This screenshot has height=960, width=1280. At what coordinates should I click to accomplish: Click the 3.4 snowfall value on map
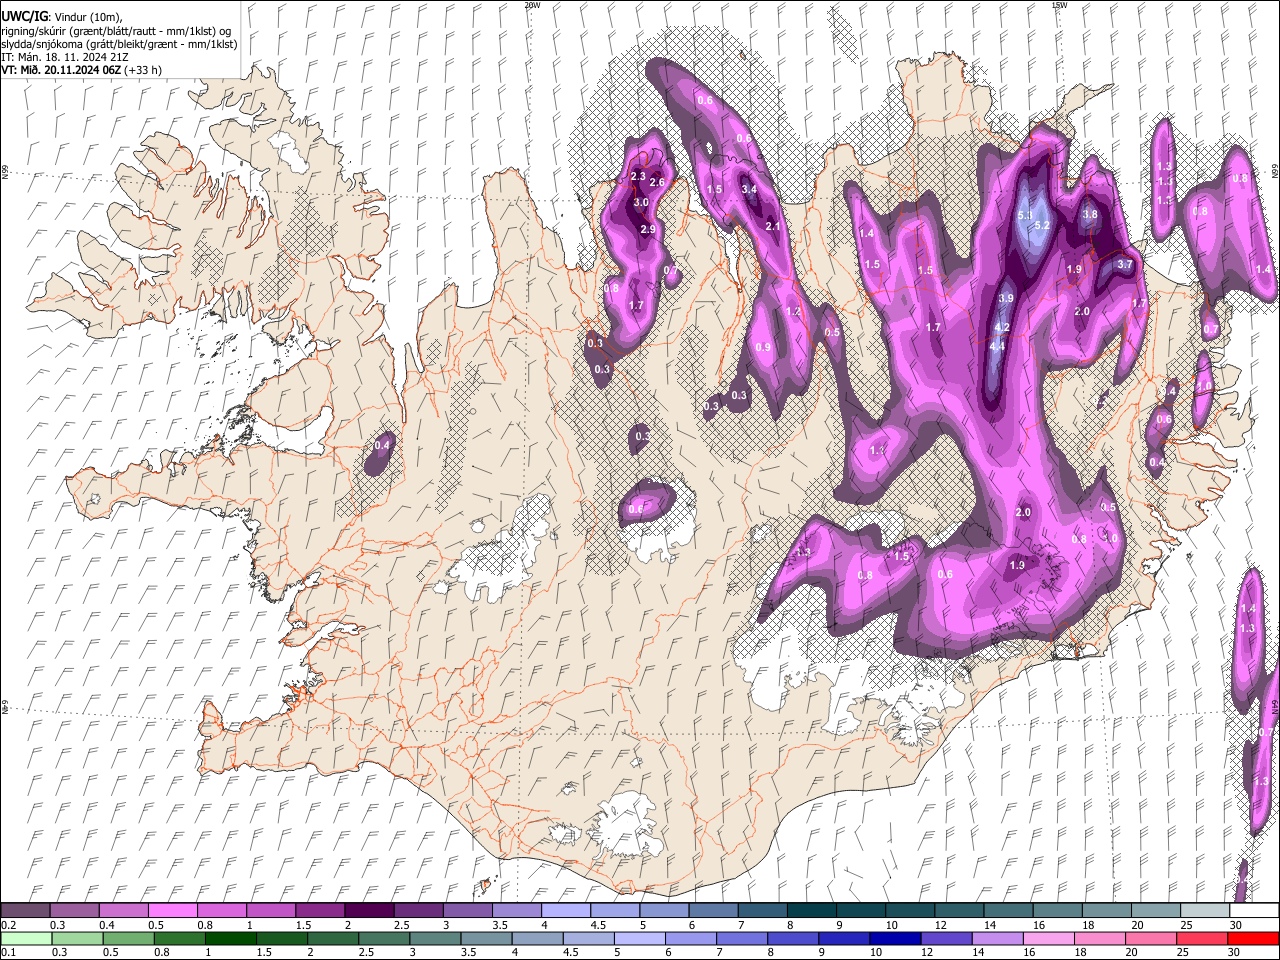tap(748, 189)
